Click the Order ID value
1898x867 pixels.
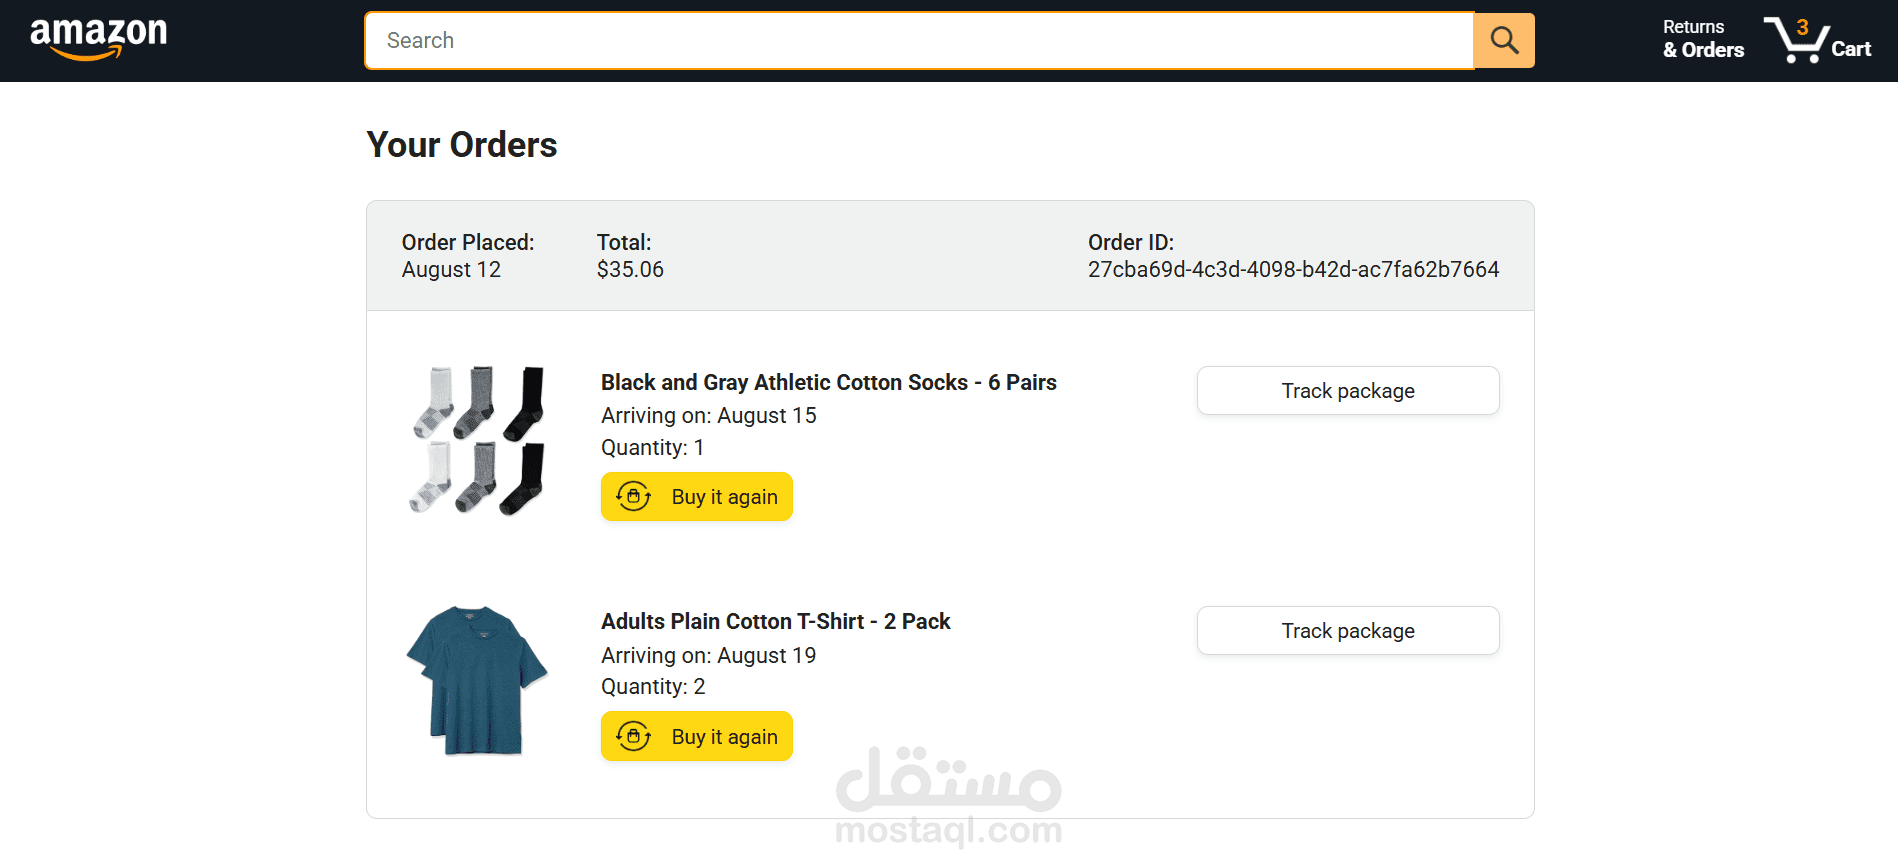pos(1293,270)
